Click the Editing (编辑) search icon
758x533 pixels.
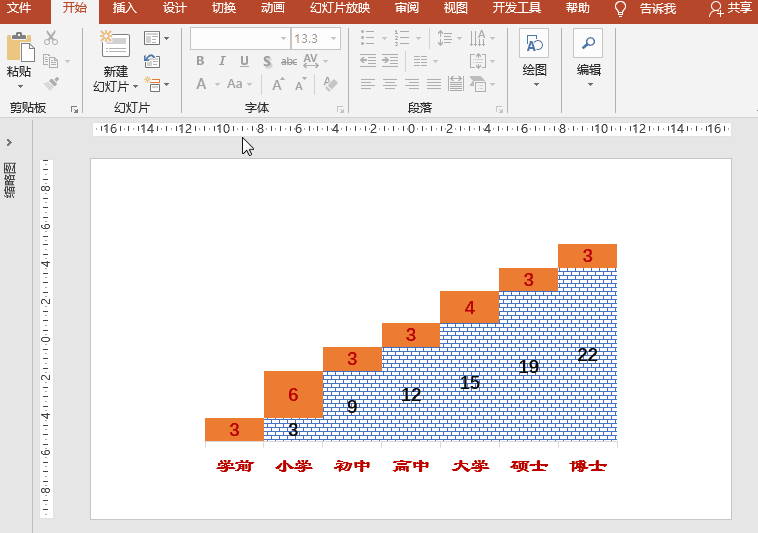588,43
